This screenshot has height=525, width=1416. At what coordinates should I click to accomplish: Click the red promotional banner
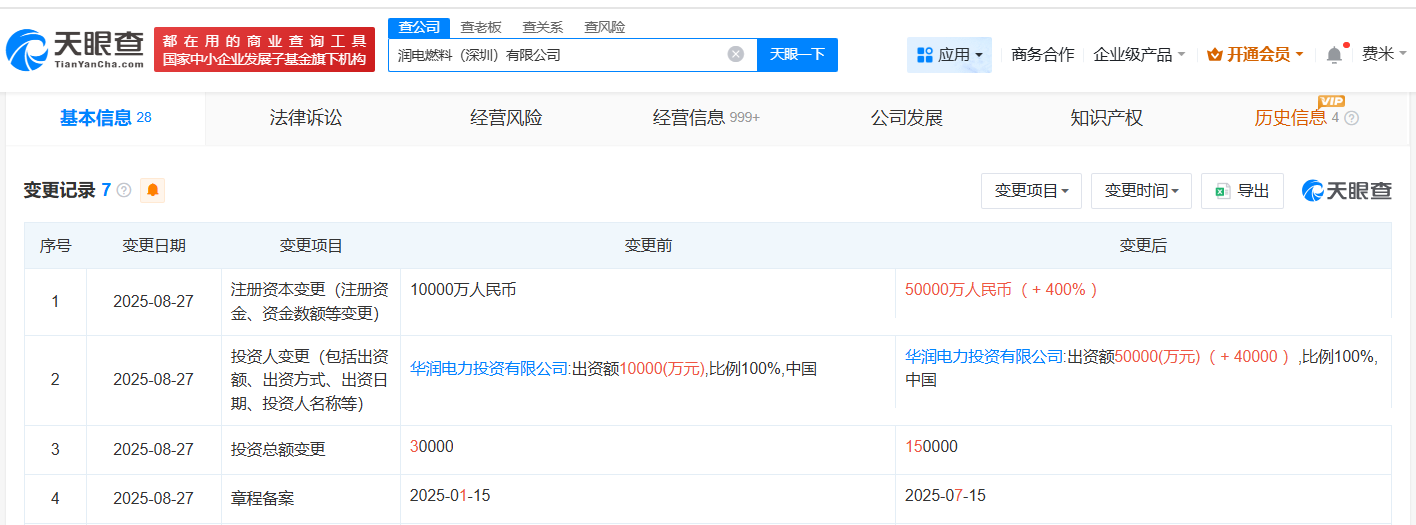pos(264,49)
